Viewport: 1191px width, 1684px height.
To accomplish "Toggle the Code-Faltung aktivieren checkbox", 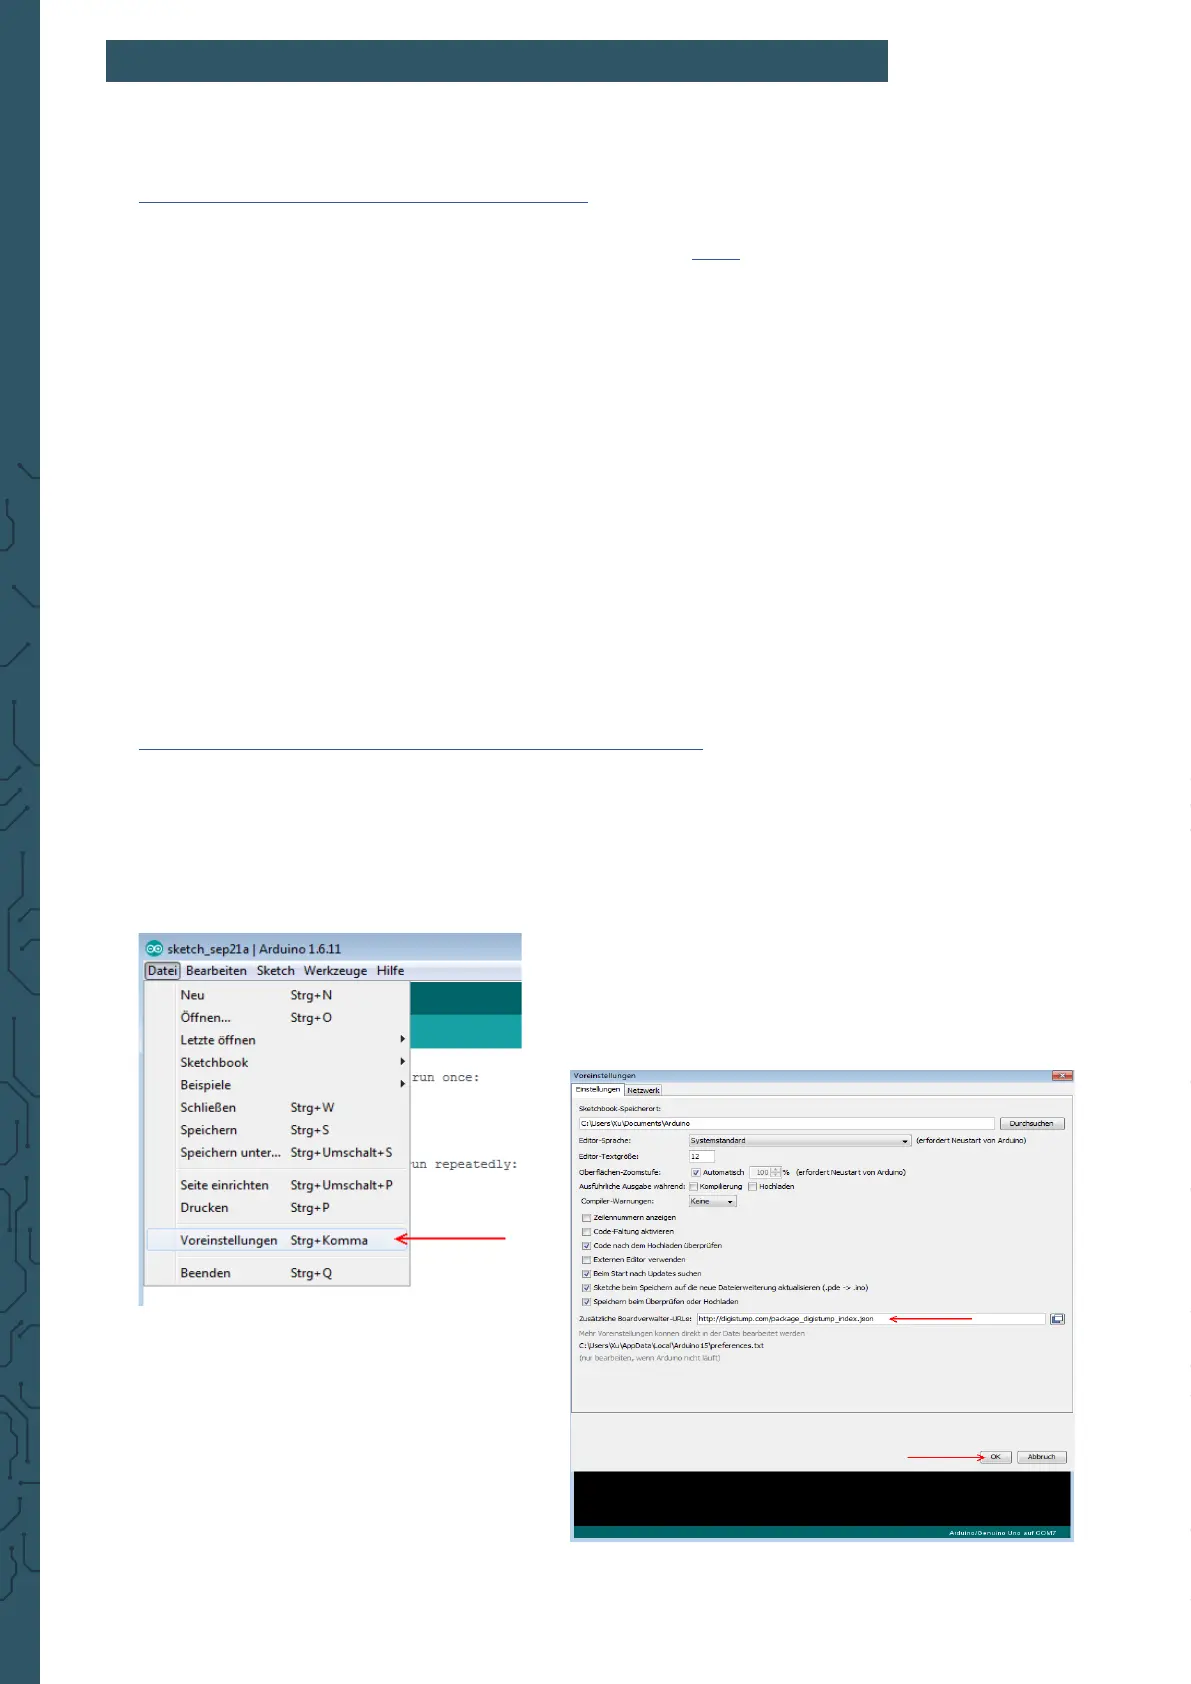I will pyautogui.click(x=586, y=1232).
